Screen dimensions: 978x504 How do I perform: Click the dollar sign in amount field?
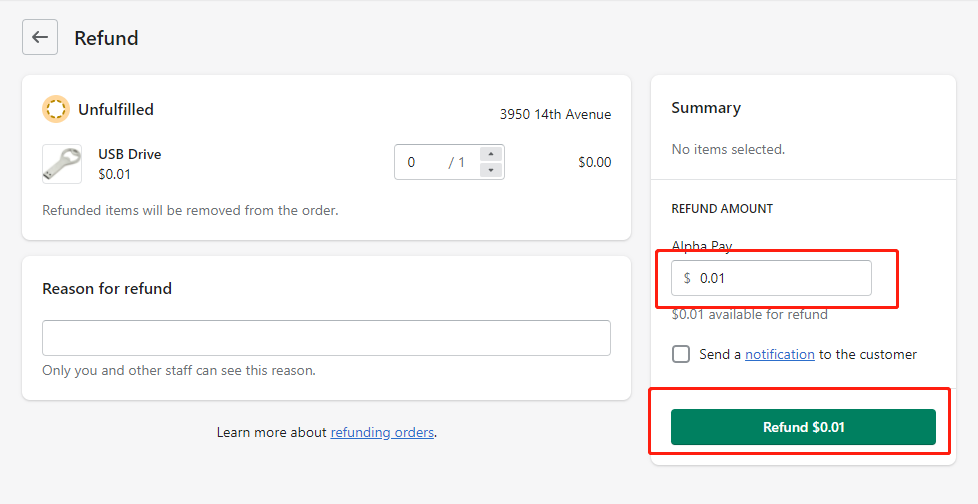point(687,278)
